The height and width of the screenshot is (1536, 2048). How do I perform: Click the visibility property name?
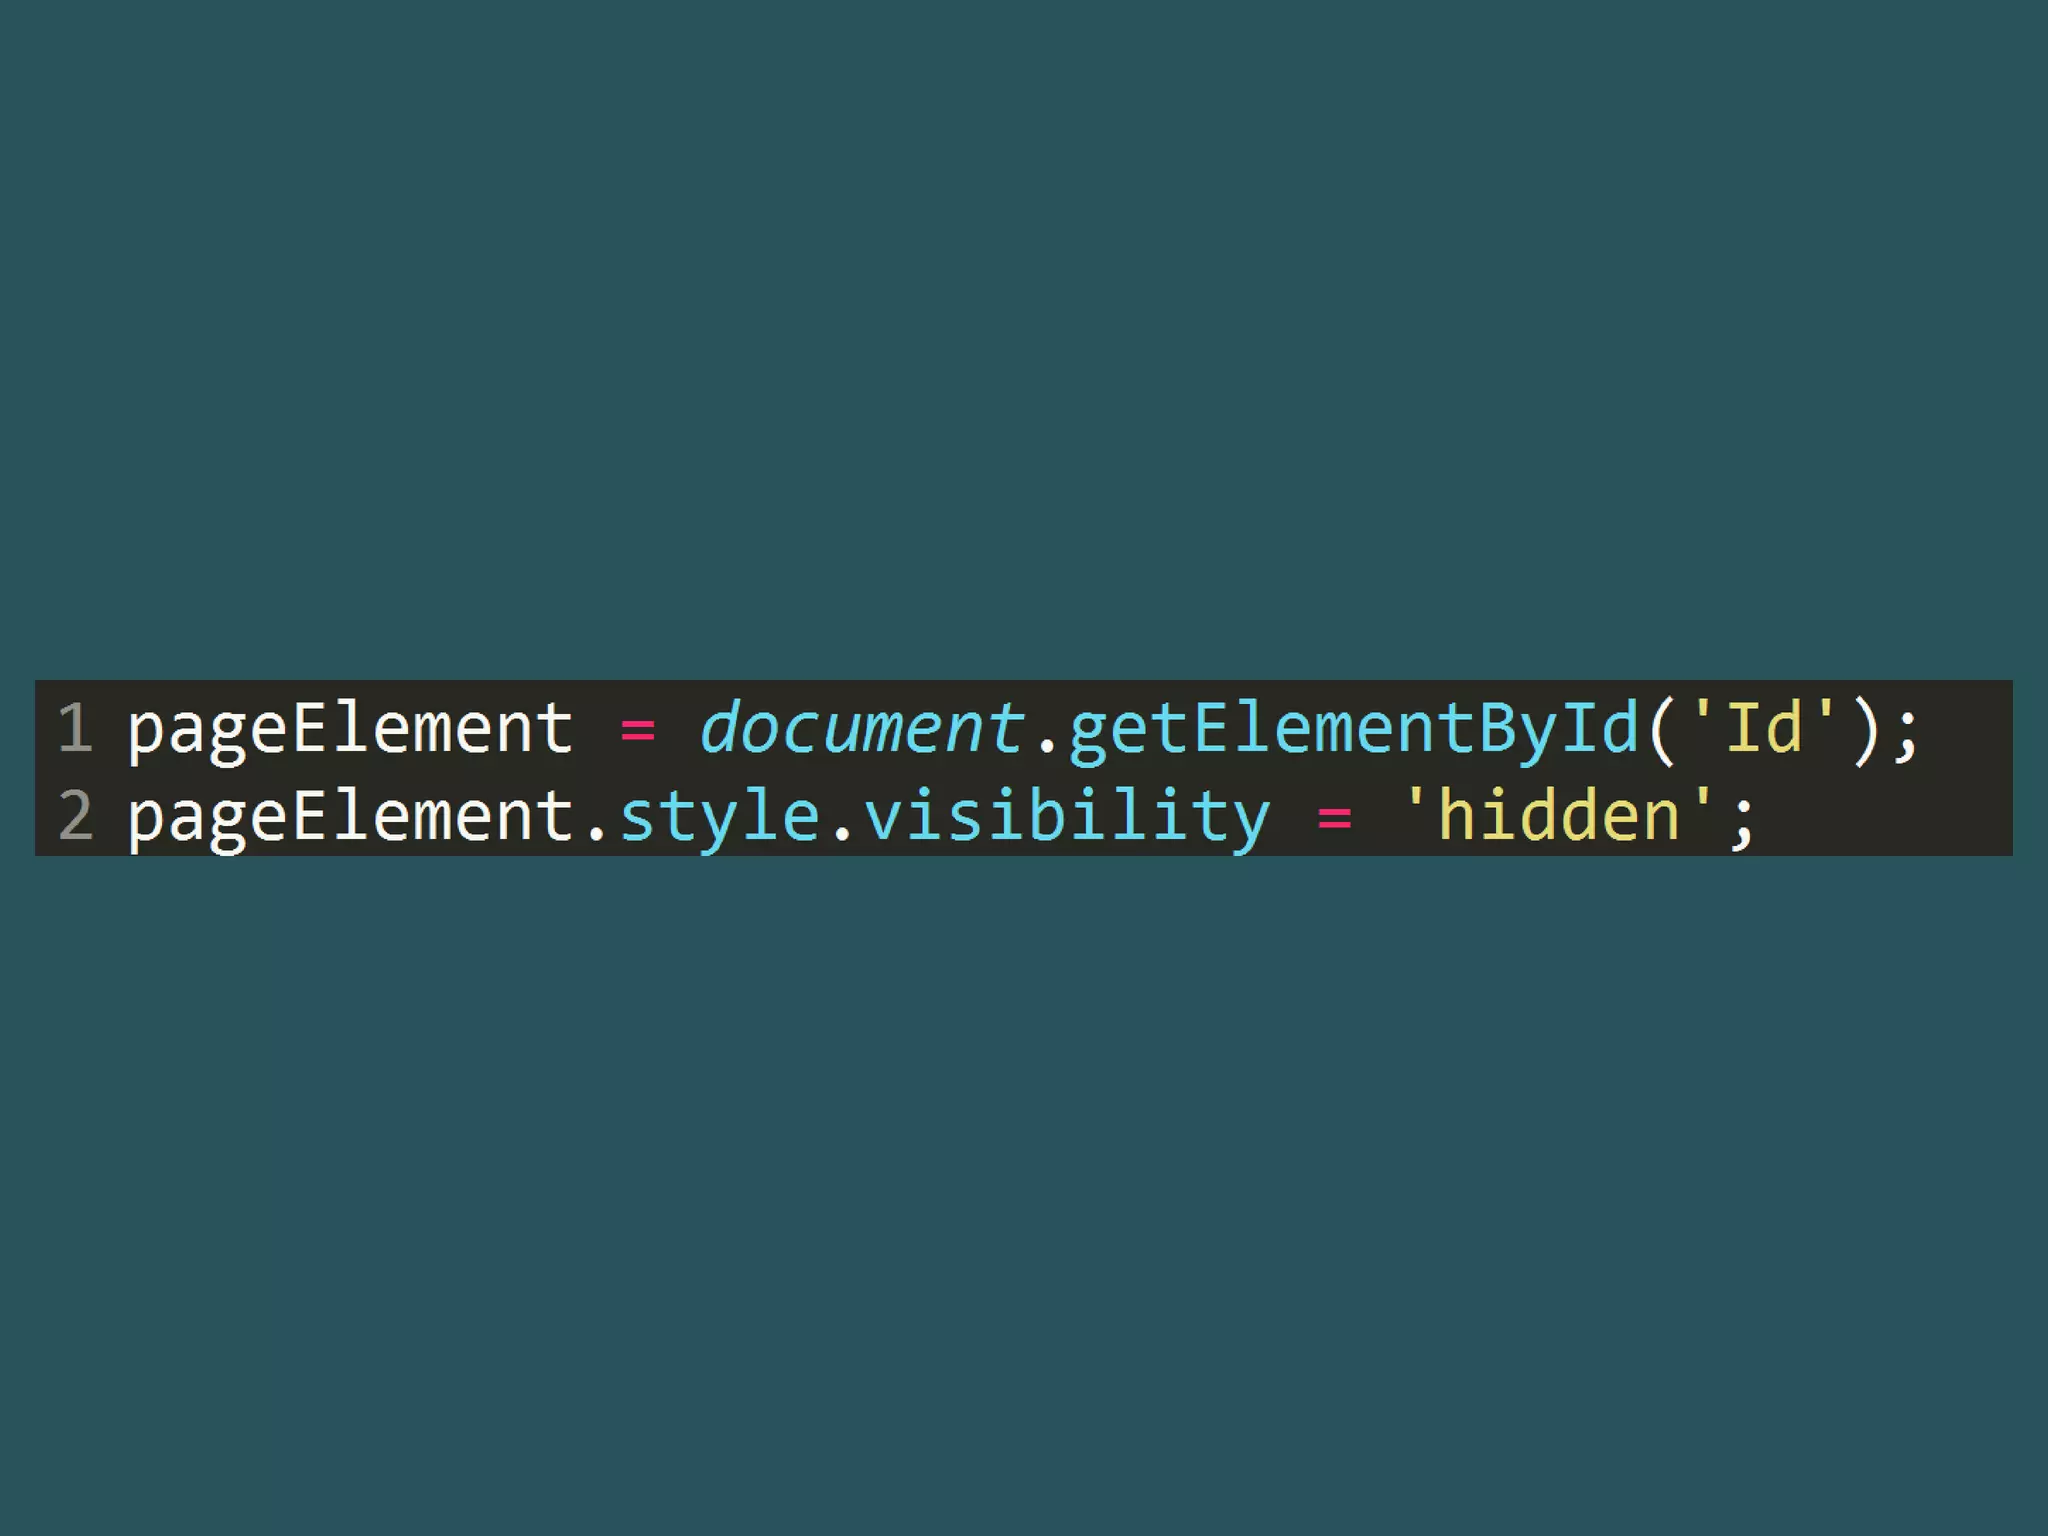pyautogui.click(x=1067, y=819)
